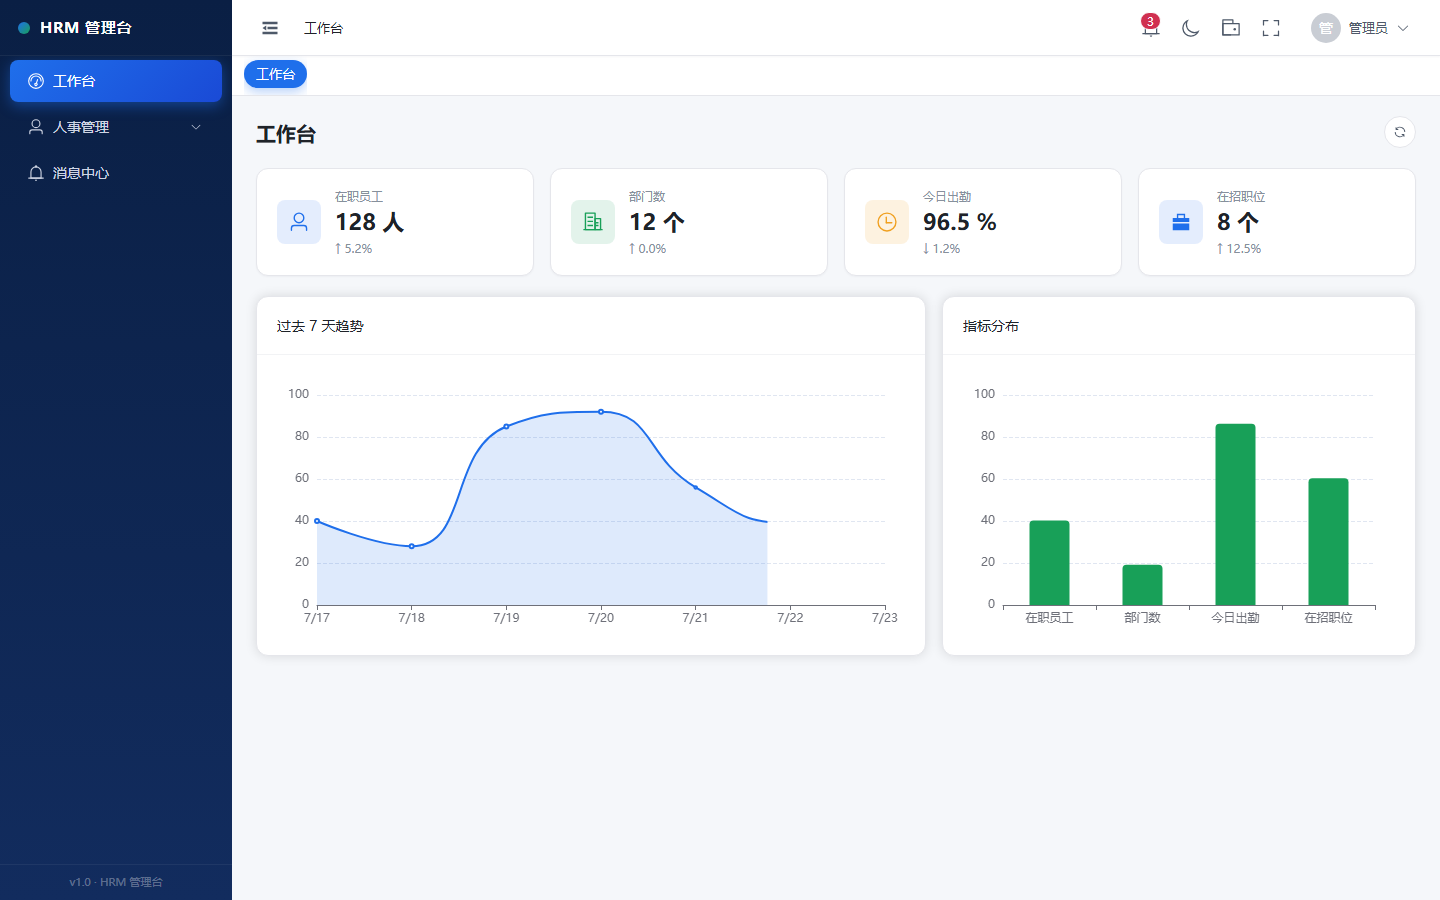1440x900 pixels.
Task: Click the 12 个 value
Action: tap(657, 222)
